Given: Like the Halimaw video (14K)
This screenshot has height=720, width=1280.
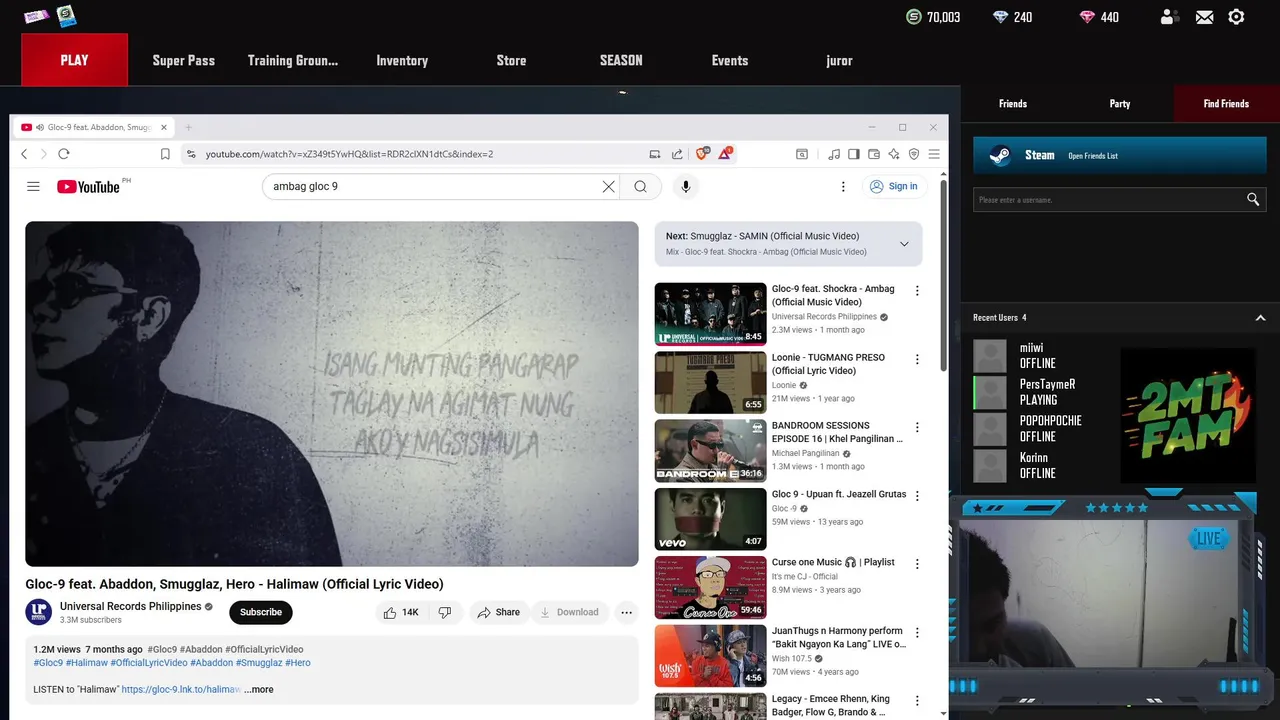Looking at the screenshot, I should pyautogui.click(x=401, y=612).
